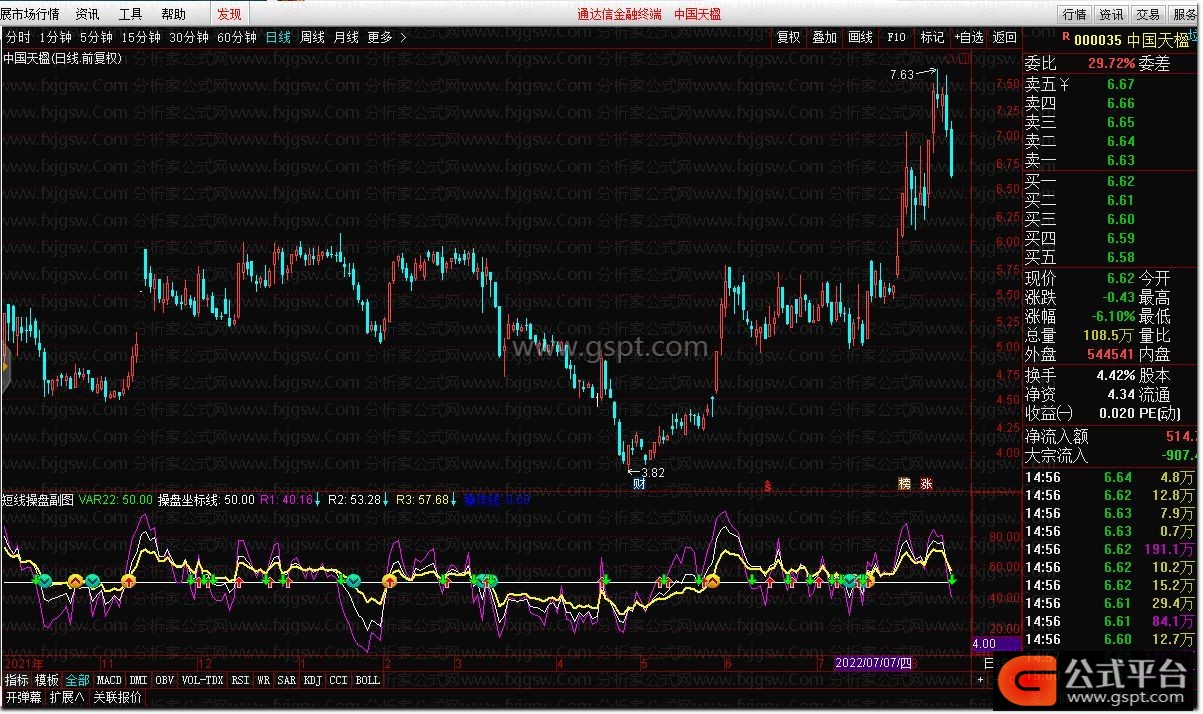Open 指标 indicator tab
Viewport: 1203px width, 714px height.
16,680
